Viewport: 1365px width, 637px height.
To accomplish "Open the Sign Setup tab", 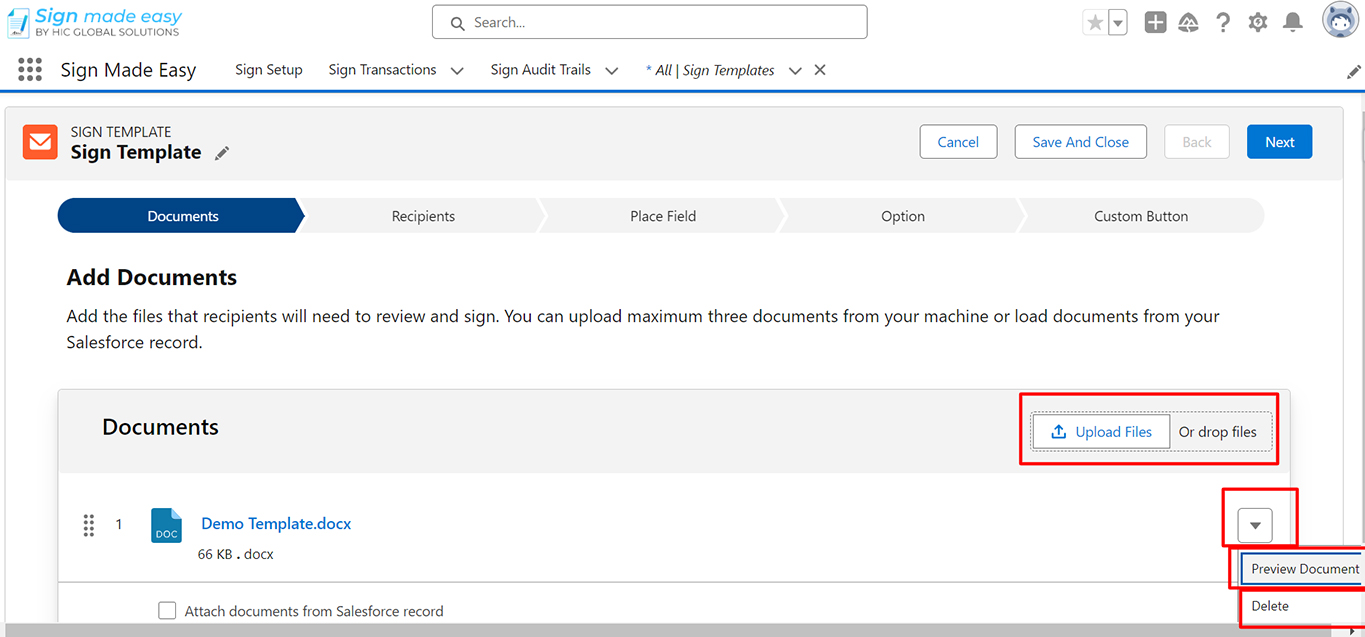I will pos(269,70).
